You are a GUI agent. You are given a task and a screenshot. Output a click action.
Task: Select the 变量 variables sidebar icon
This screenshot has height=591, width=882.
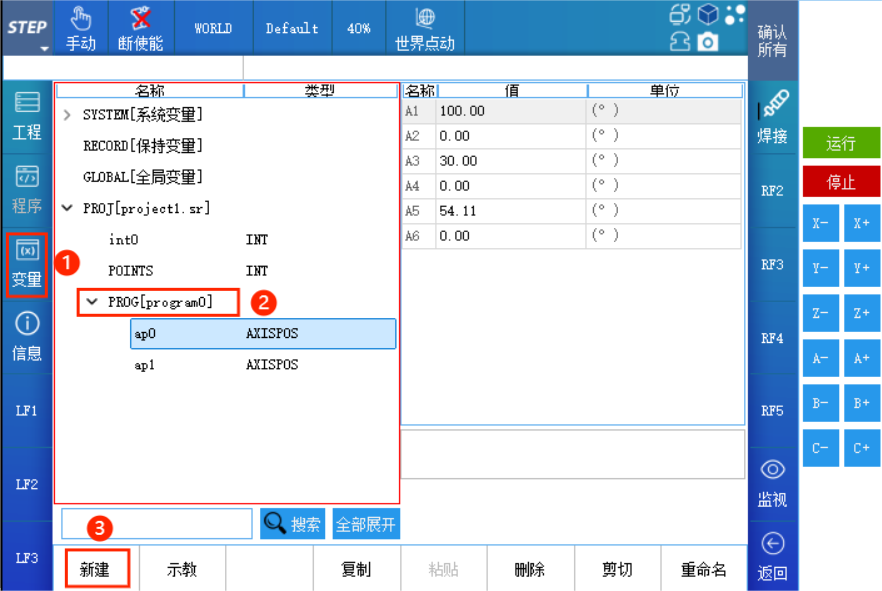click(x=27, y=264)
